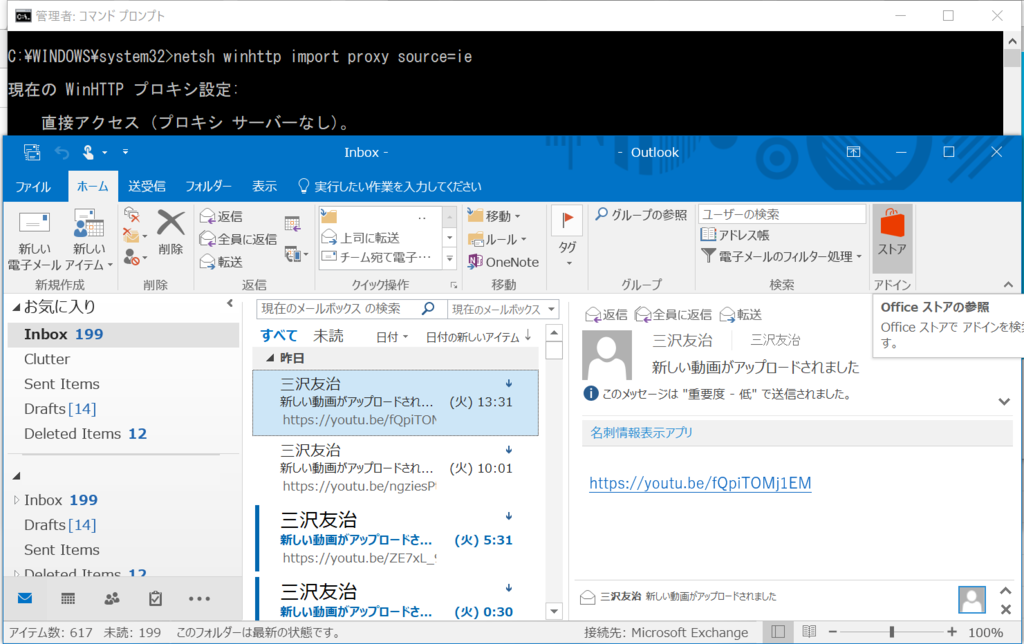The image size is (1024, 644).
Task: Click ribbon 全員に返信 button
Action: tap(238, 239)
